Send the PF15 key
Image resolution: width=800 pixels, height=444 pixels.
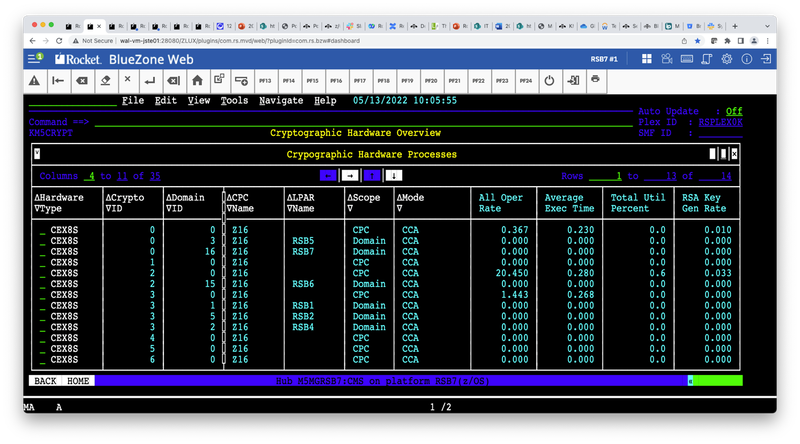[312, 81]
